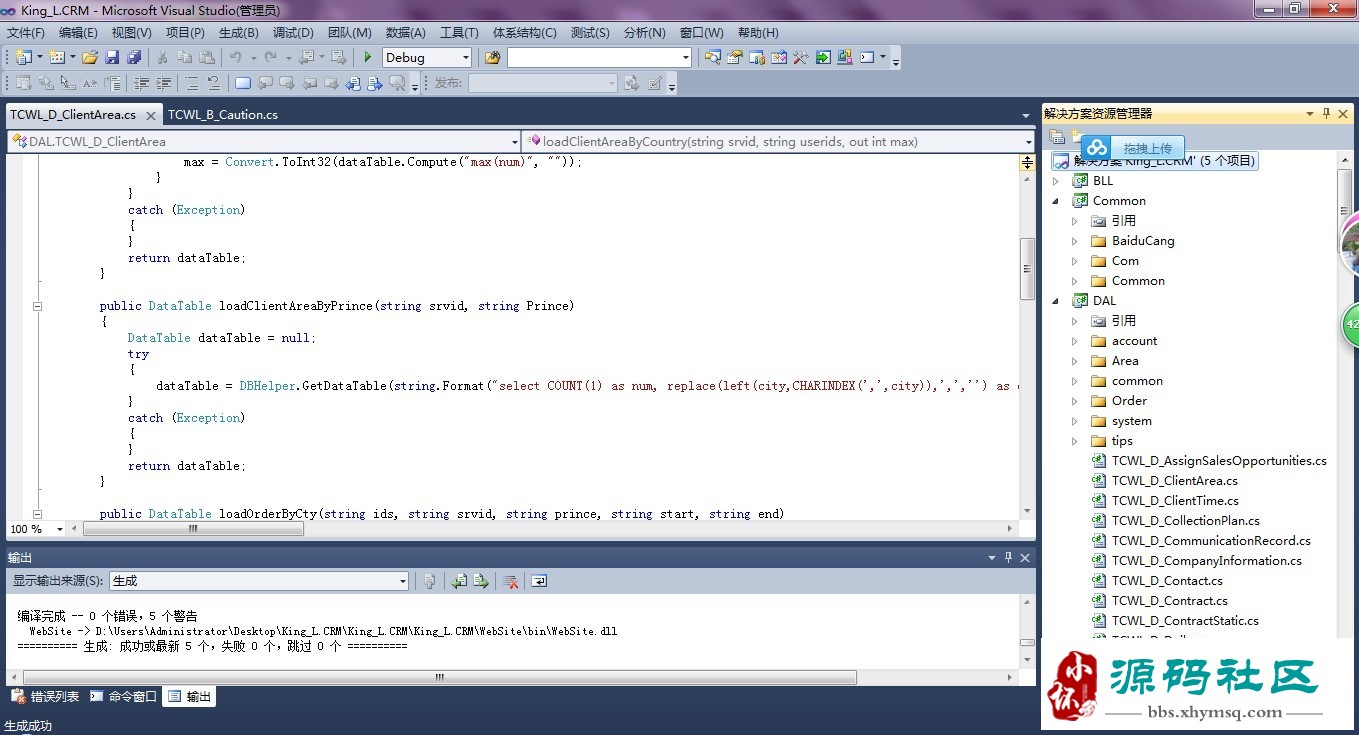
Task: Open TCWL_D_ClientTime.cs in Solution Explorer
Action: [x=1175, y=501]
